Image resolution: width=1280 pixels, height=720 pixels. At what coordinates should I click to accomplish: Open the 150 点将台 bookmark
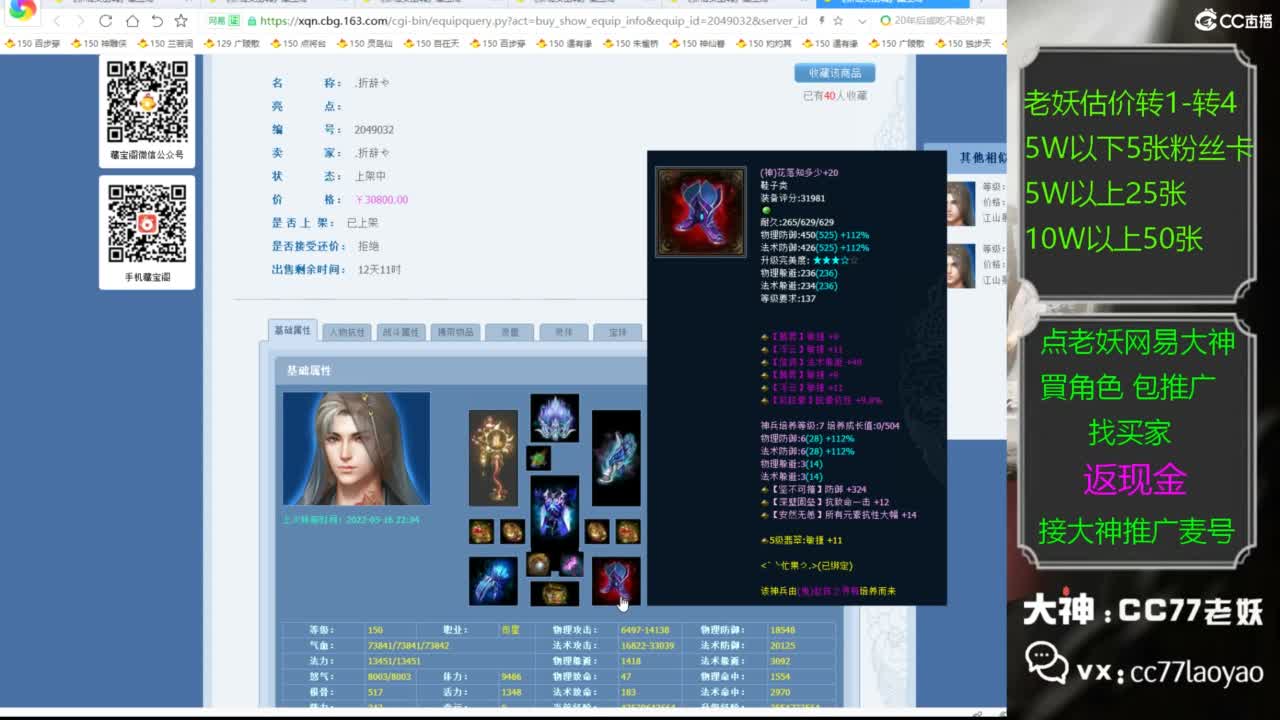coord(298,43)
